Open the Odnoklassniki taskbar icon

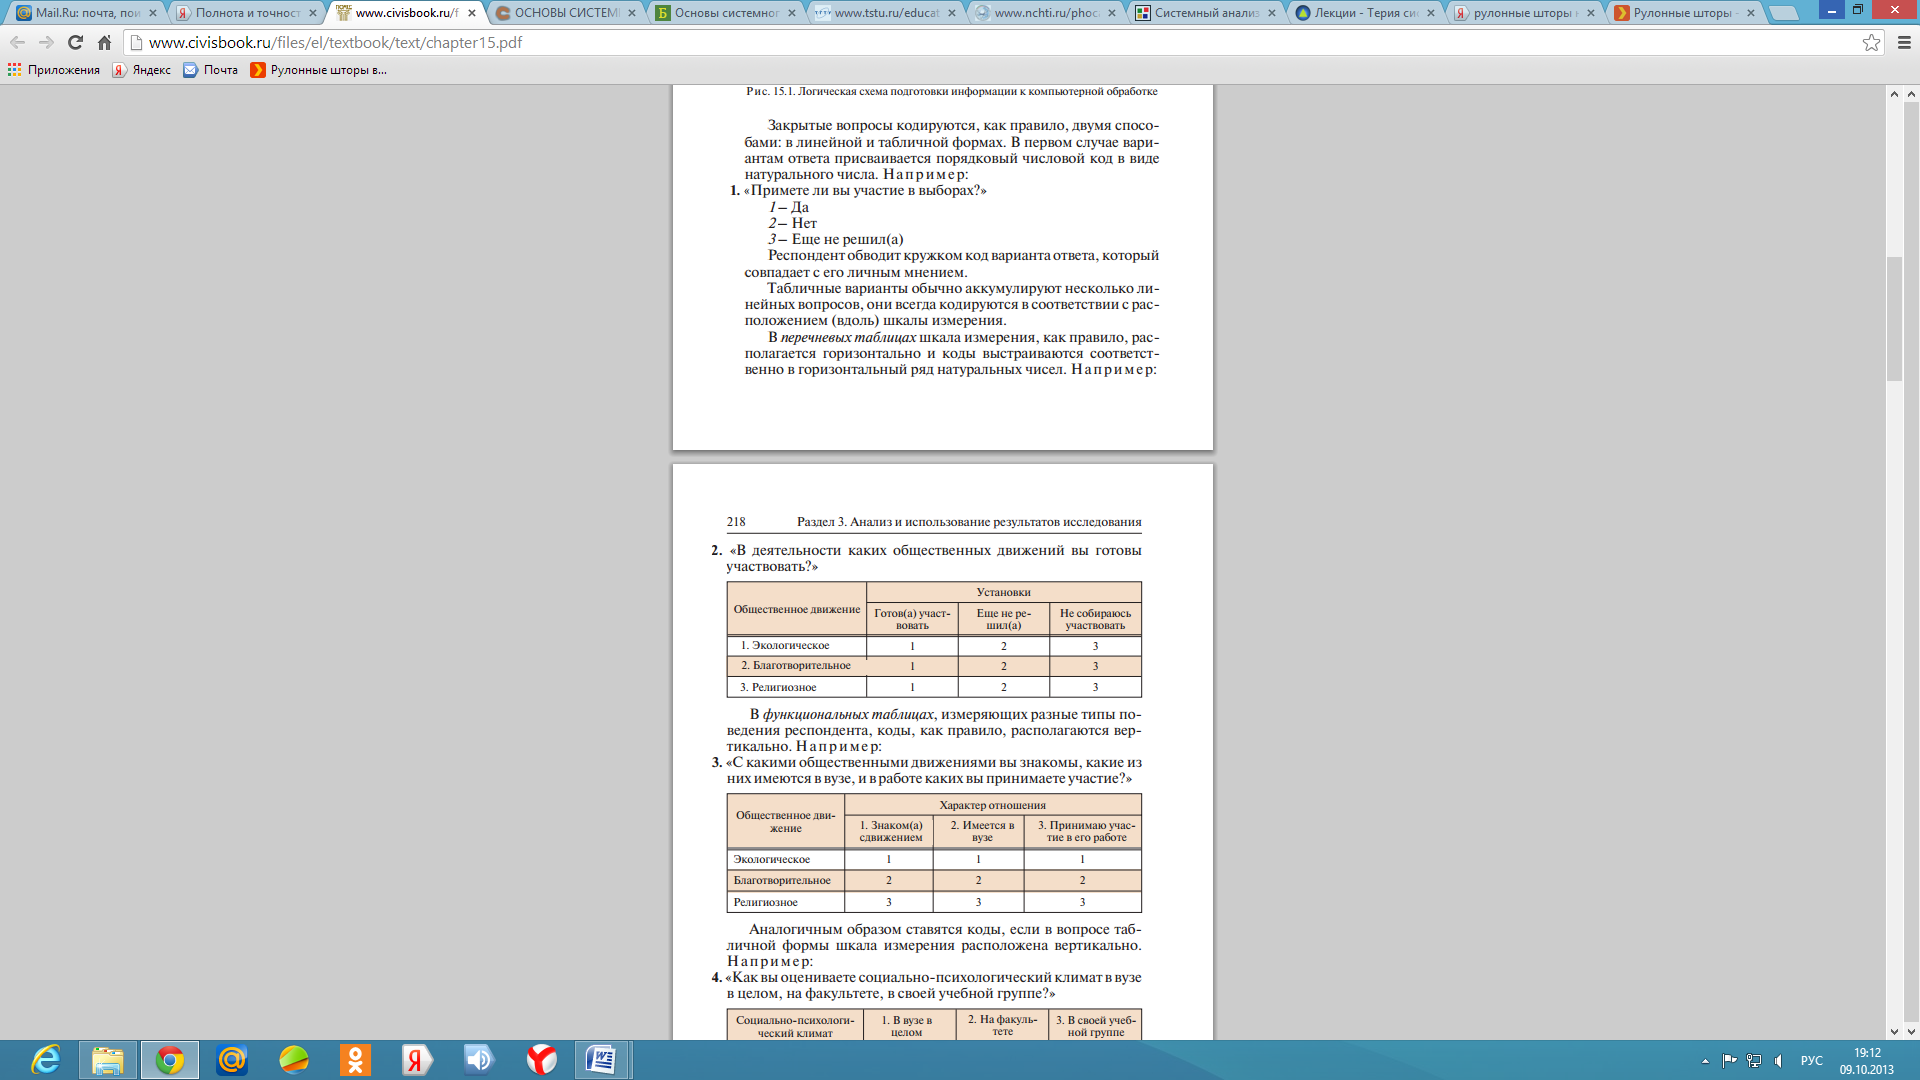pyautogui.click(x=355, y=1060)
